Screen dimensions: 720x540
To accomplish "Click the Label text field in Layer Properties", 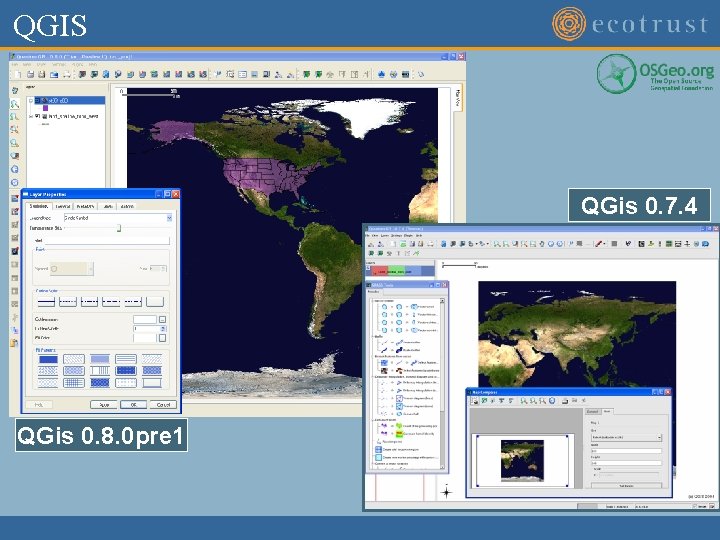I will point(107,240).
